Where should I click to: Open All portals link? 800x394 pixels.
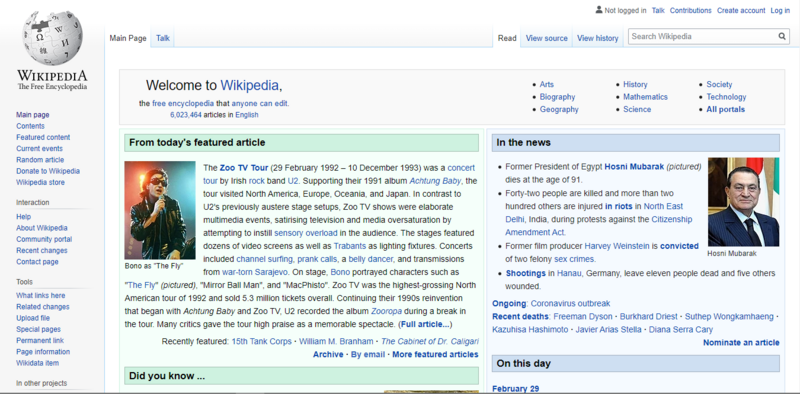click(x=726, y=109)
